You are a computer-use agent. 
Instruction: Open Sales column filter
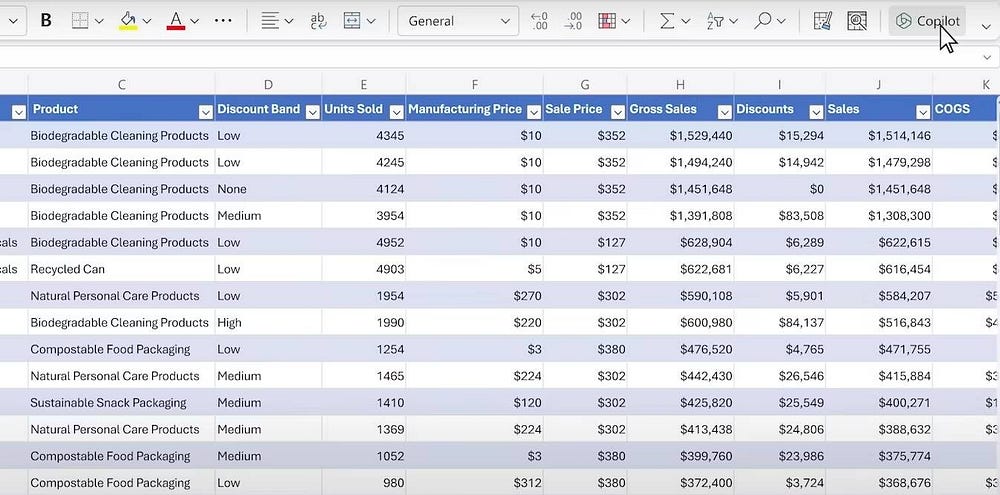point(923,112)
